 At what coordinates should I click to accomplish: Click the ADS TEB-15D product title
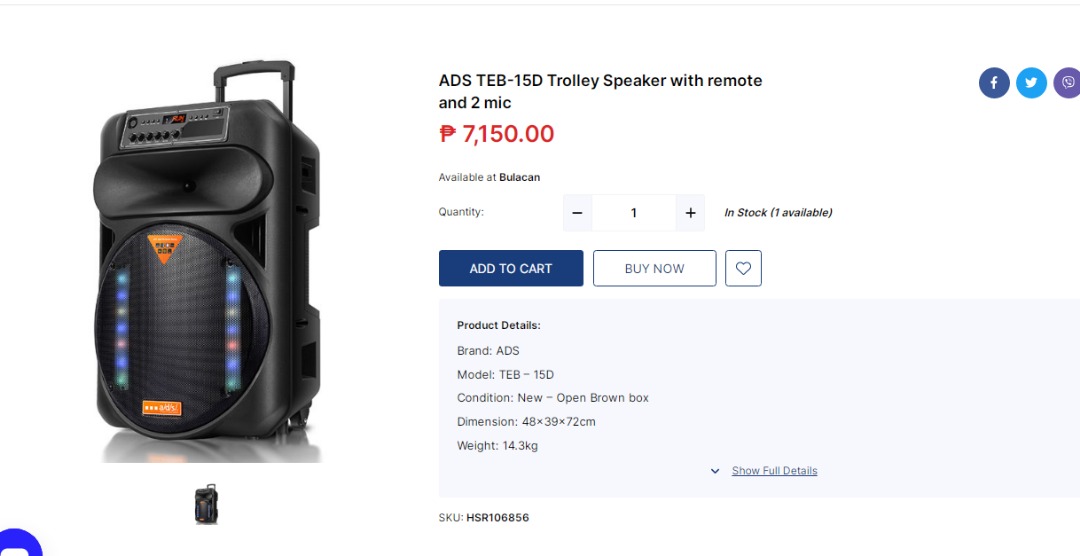[600, 91]
